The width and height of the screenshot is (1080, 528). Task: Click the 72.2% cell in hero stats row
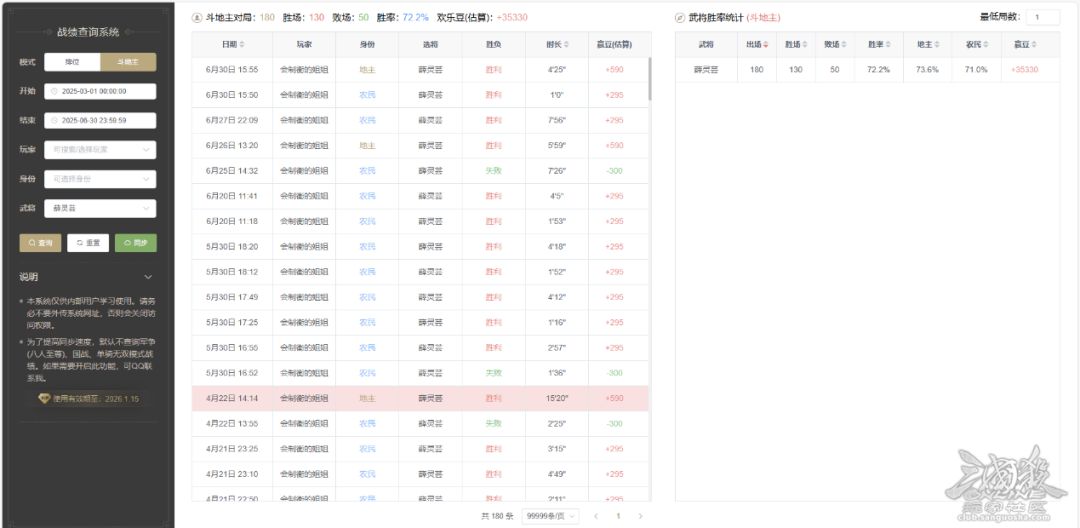(879, 70)
